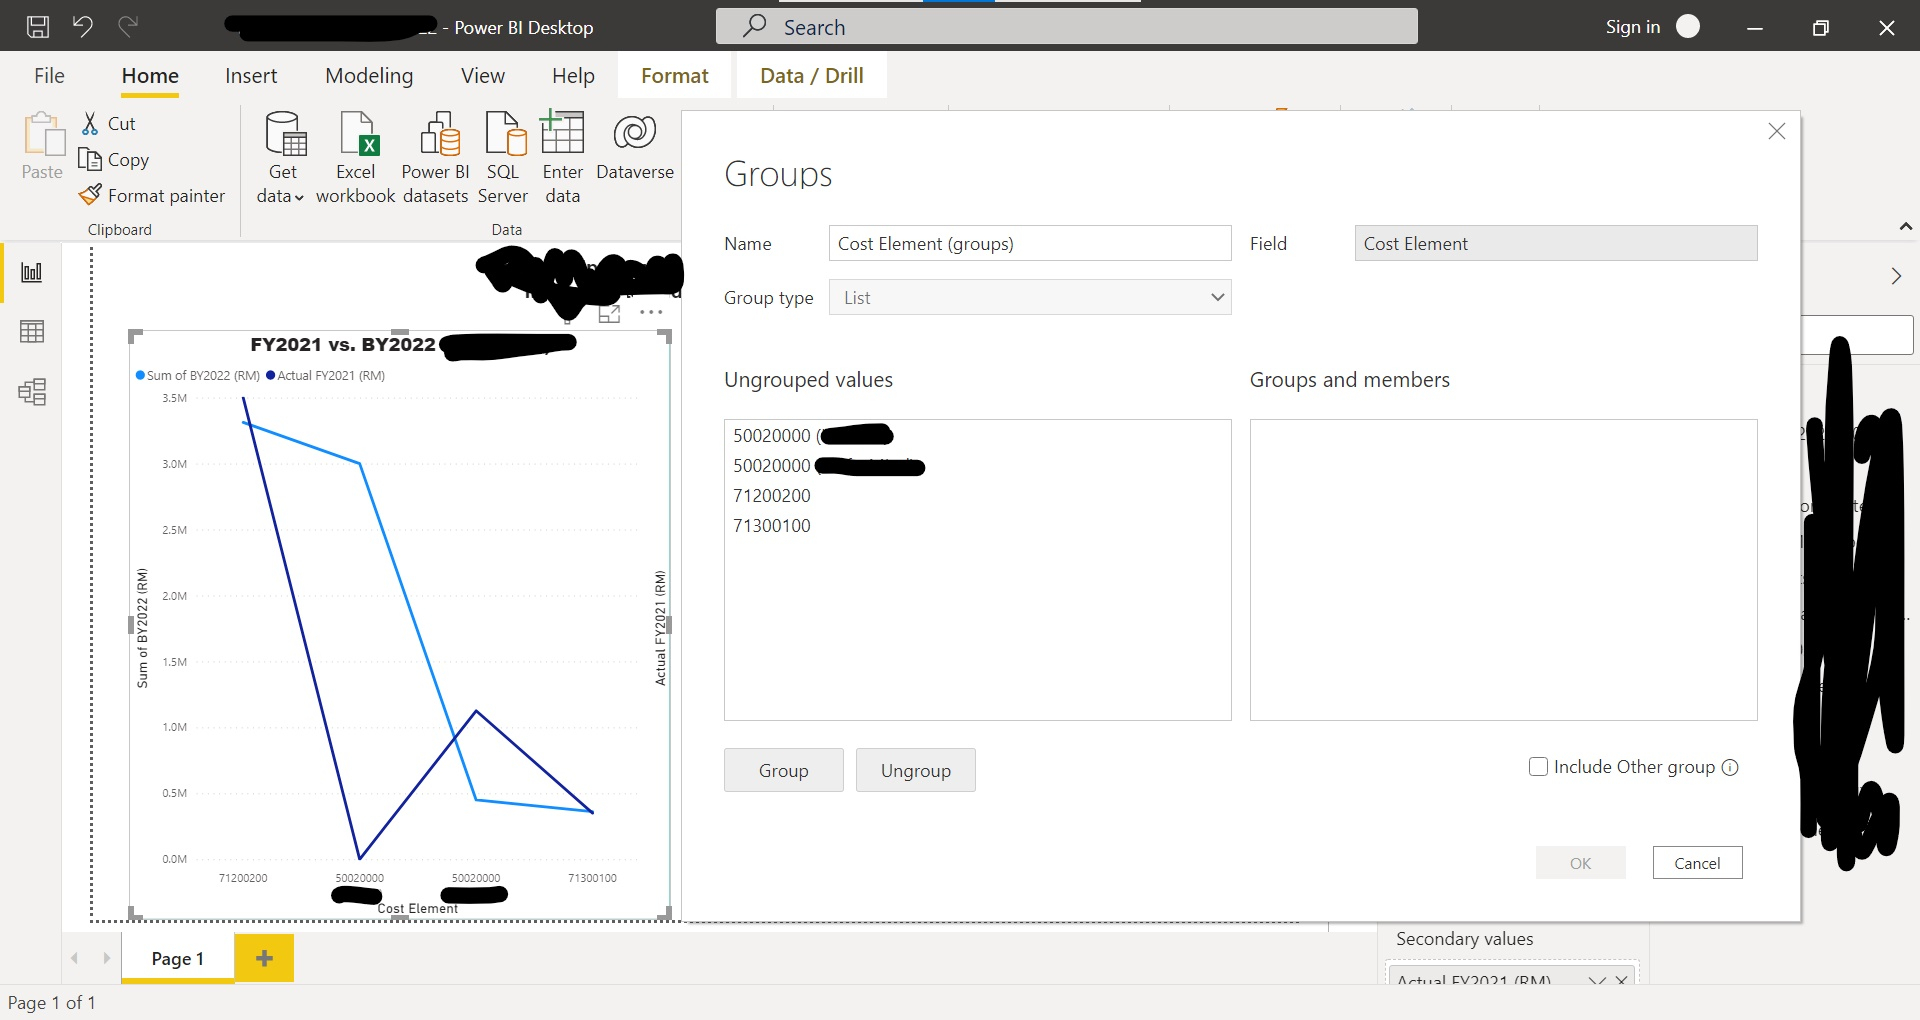1920x1020 pixels.
Task: Click the Sign in avatar circle
Action: click(x=1689, y=26)
